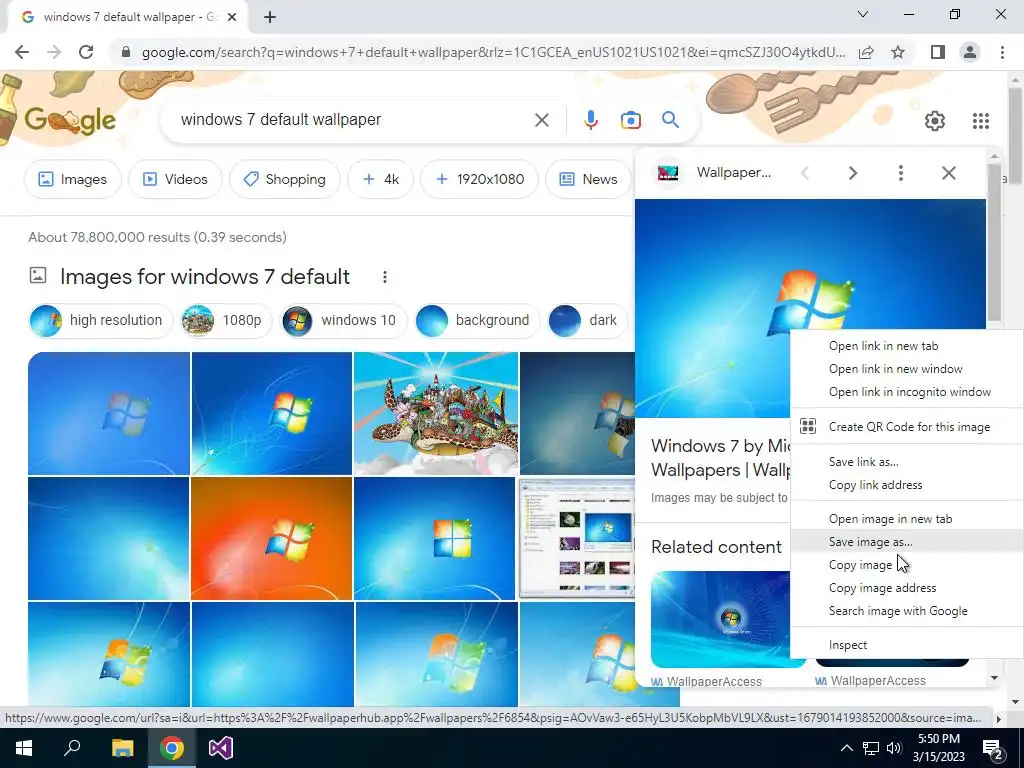Choose Create QR Code for this image
Screen dimensions: 1024x768
[906, 426]
